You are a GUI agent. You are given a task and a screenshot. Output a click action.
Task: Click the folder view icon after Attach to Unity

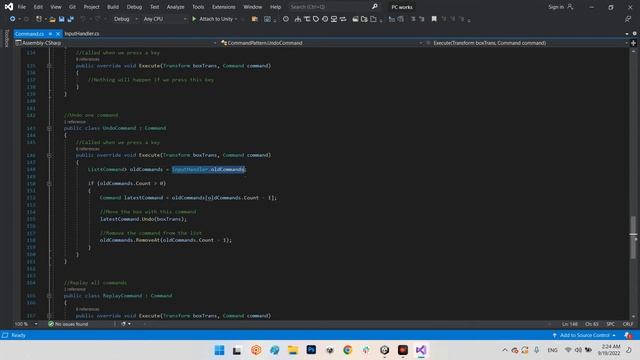coord(255,19)
